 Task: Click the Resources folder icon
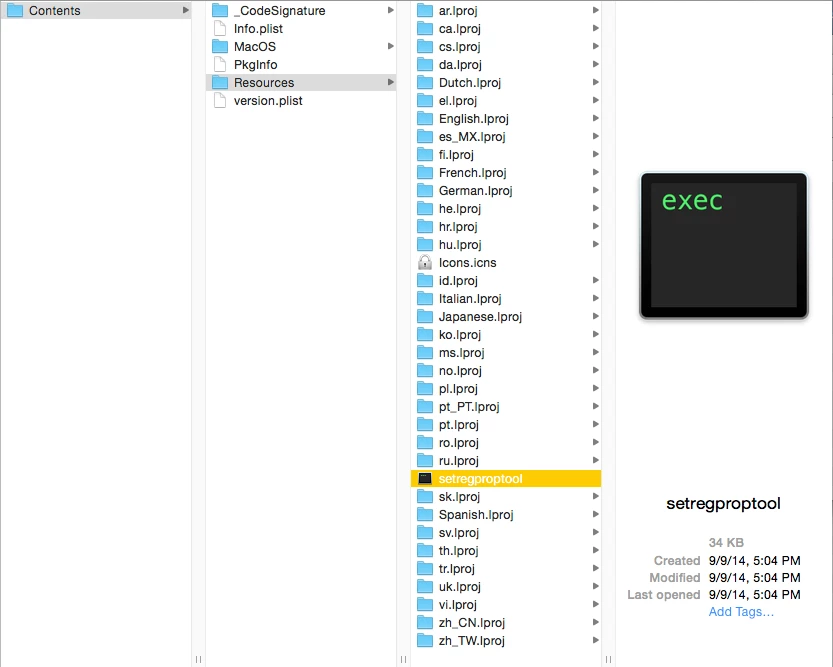click(220, 83)
